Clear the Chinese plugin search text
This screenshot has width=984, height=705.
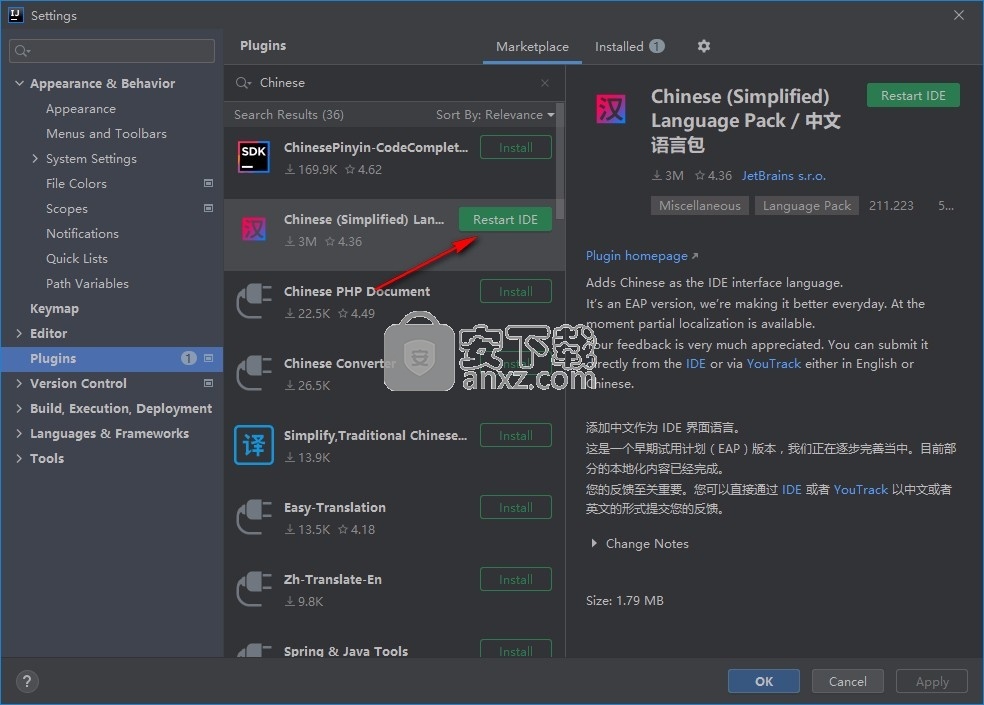click(544, 83)
